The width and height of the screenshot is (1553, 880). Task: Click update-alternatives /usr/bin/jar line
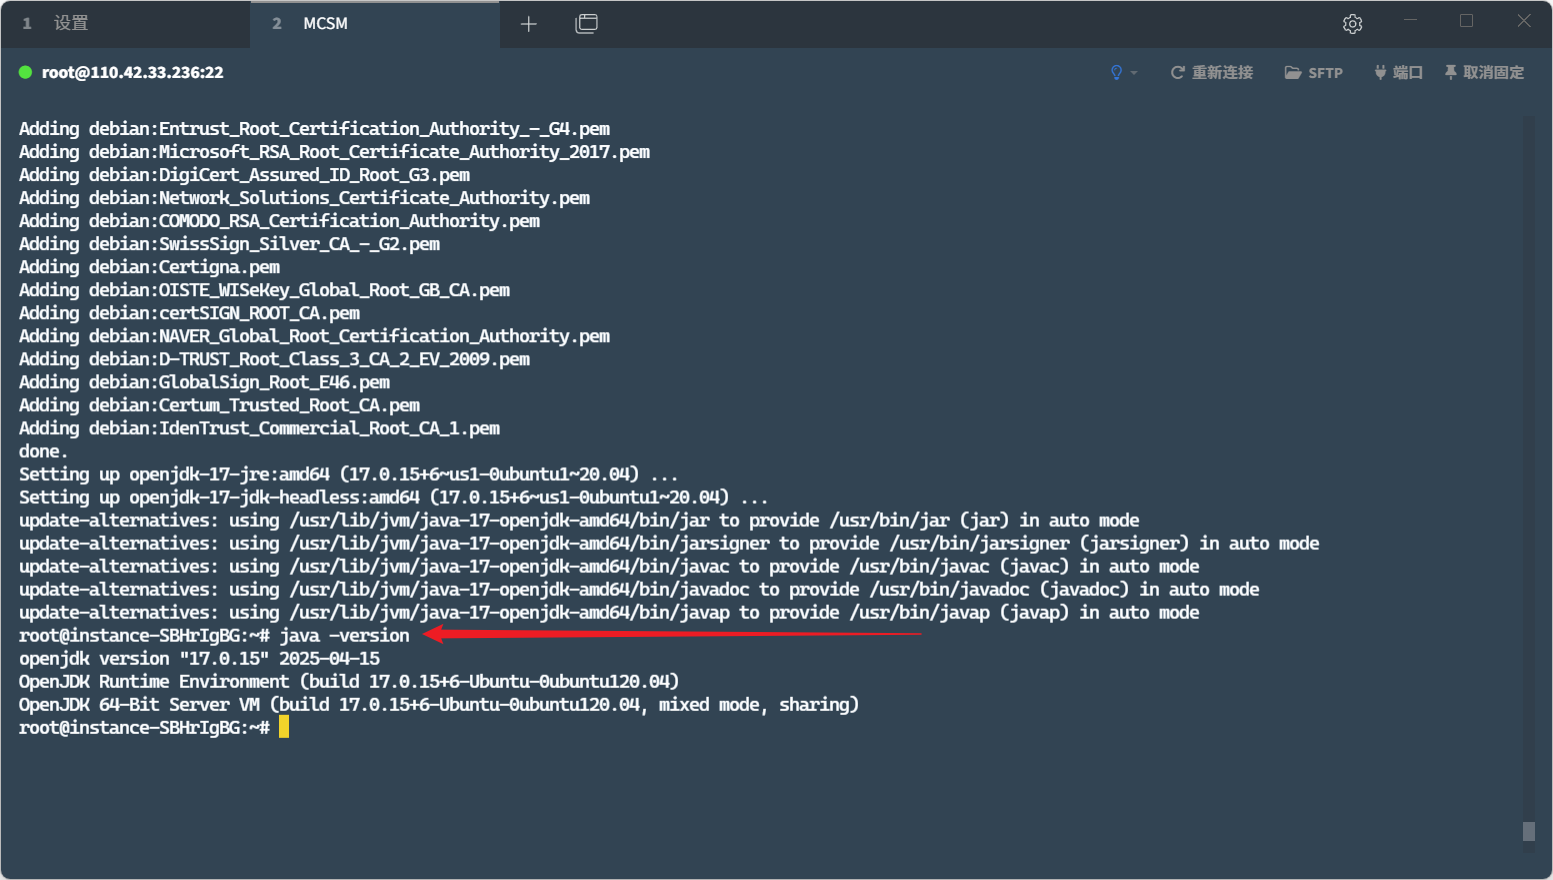[579, 520]
